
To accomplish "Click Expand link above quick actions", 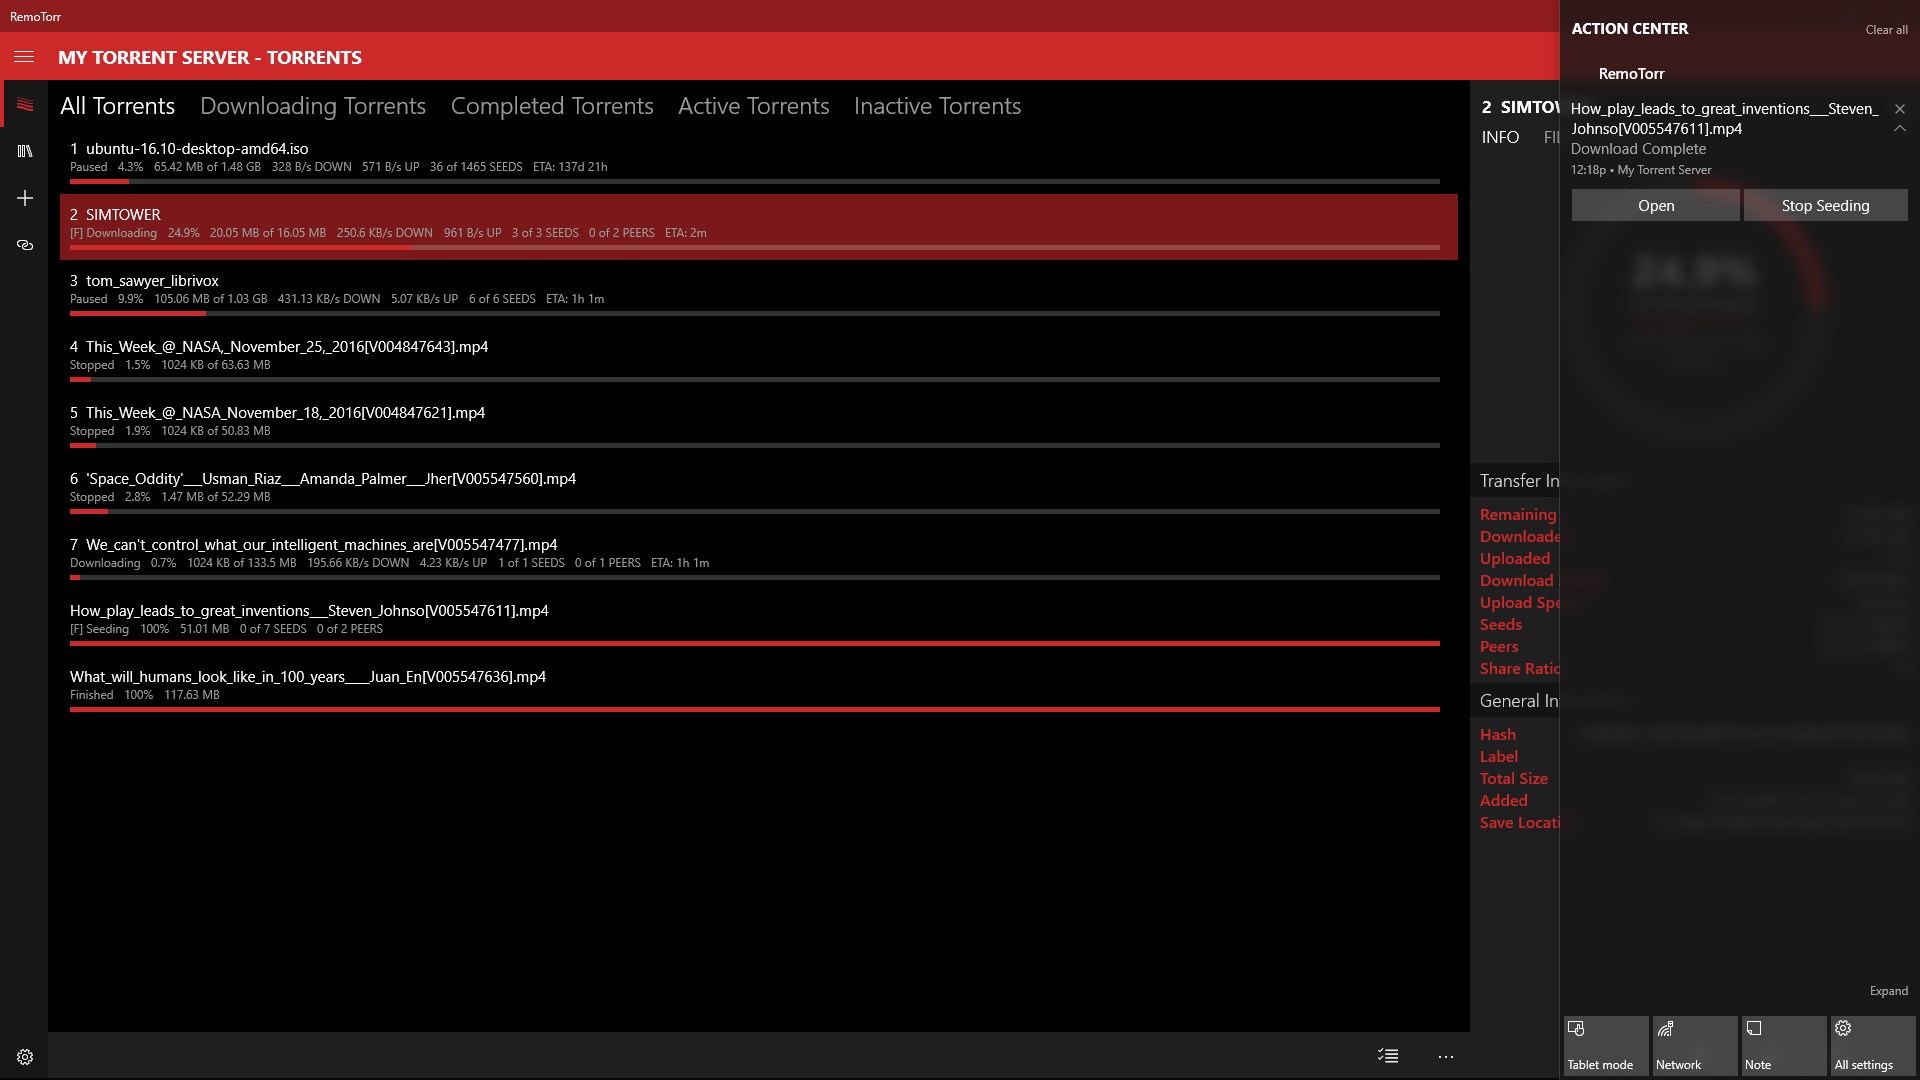I will coord(1888,991).
